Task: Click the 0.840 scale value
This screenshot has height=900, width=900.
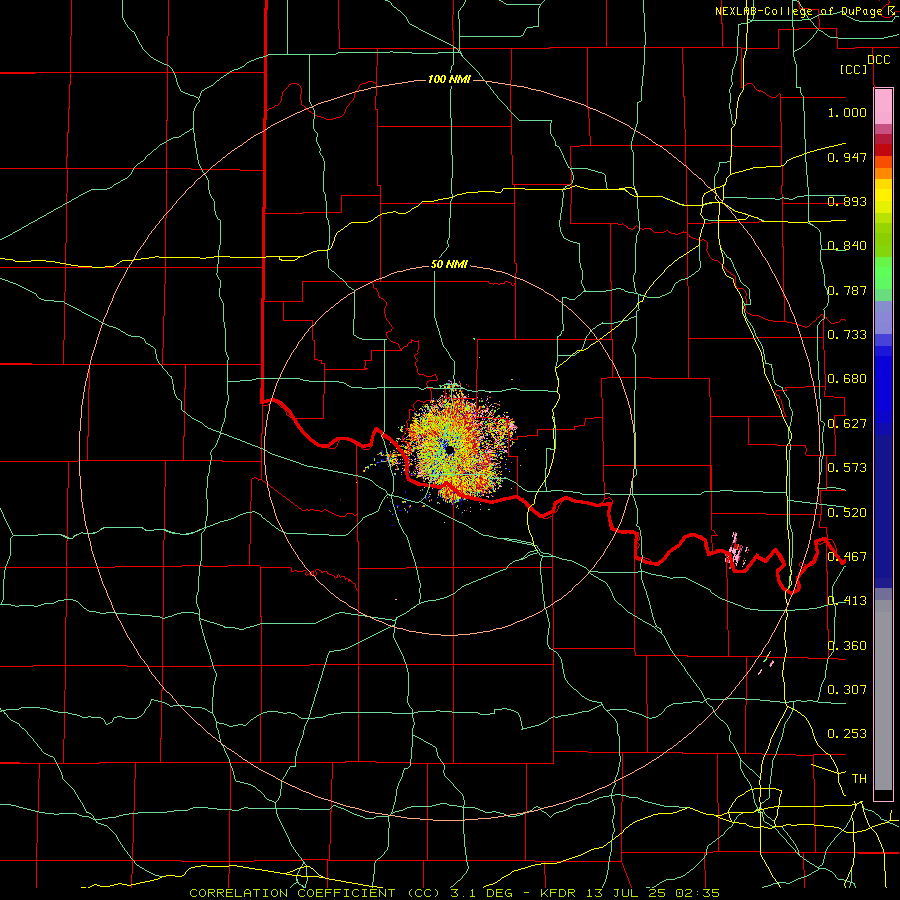Action: [847, 245]
